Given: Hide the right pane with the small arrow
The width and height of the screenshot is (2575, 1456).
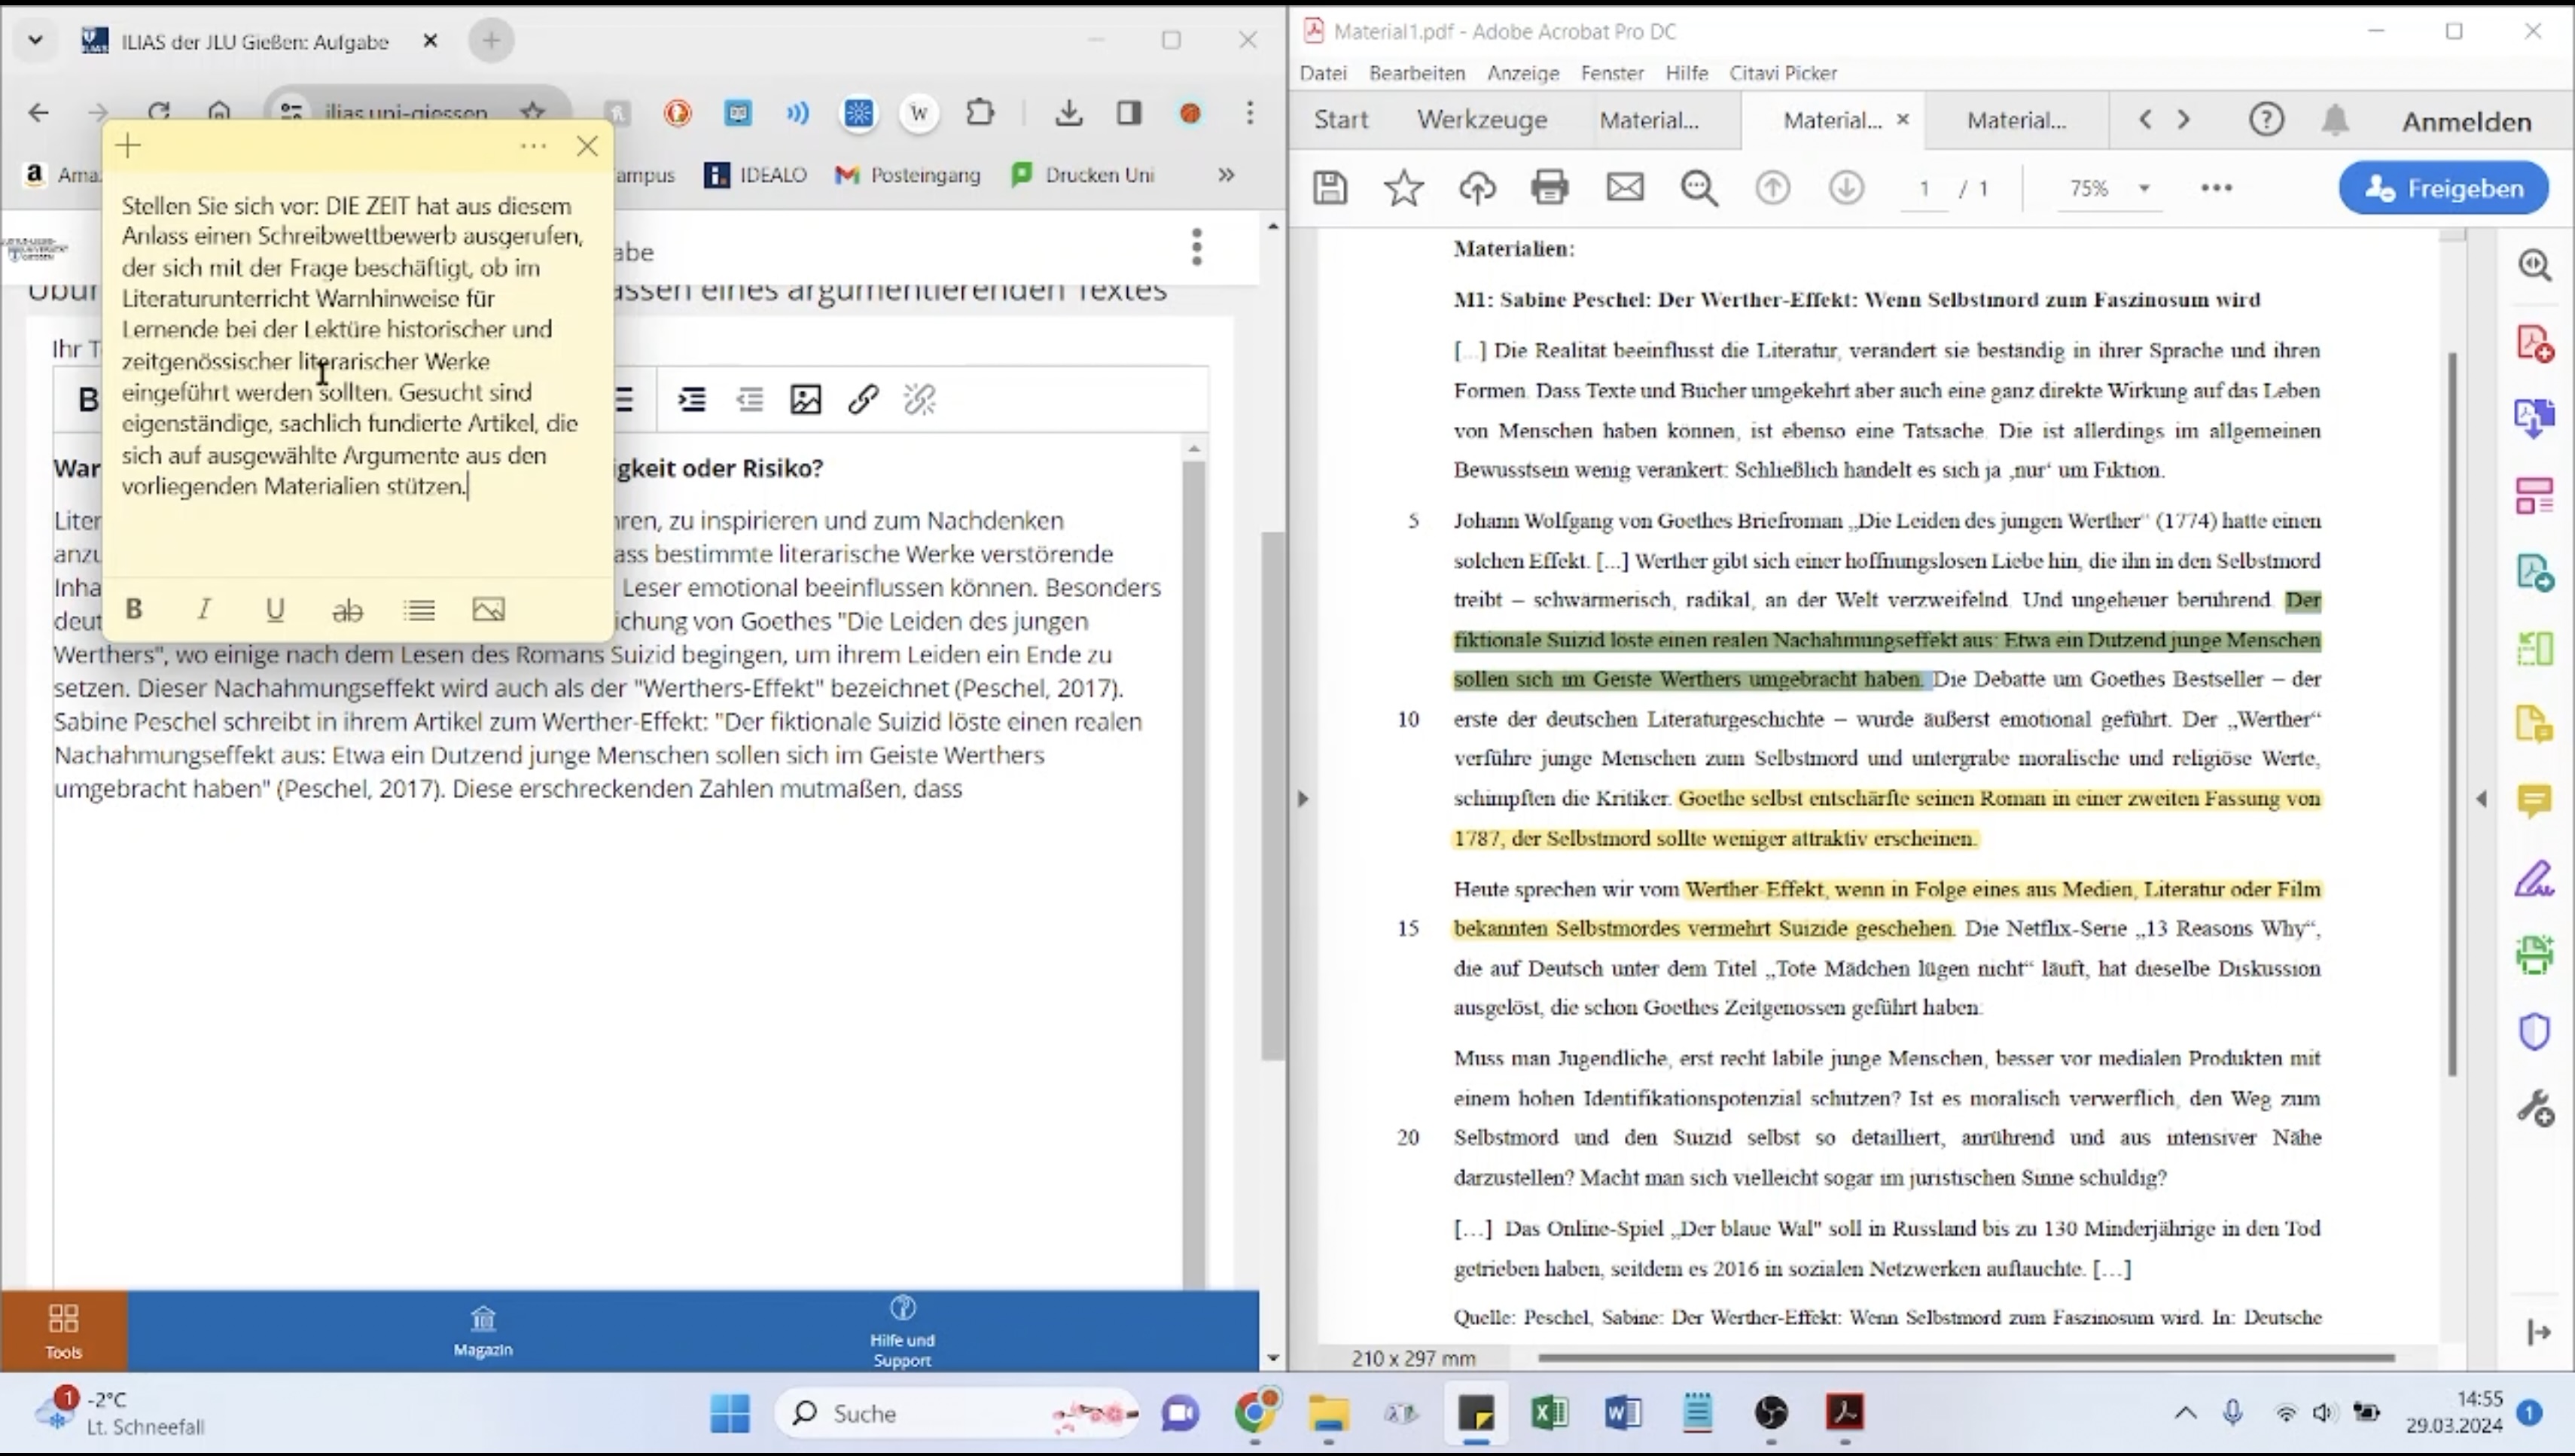Looking at the screenshot, I should click(2482, 799).
